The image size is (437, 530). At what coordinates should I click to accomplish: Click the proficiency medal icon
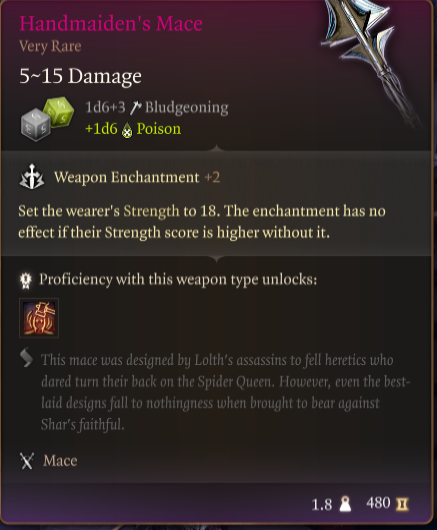[26, 280]
